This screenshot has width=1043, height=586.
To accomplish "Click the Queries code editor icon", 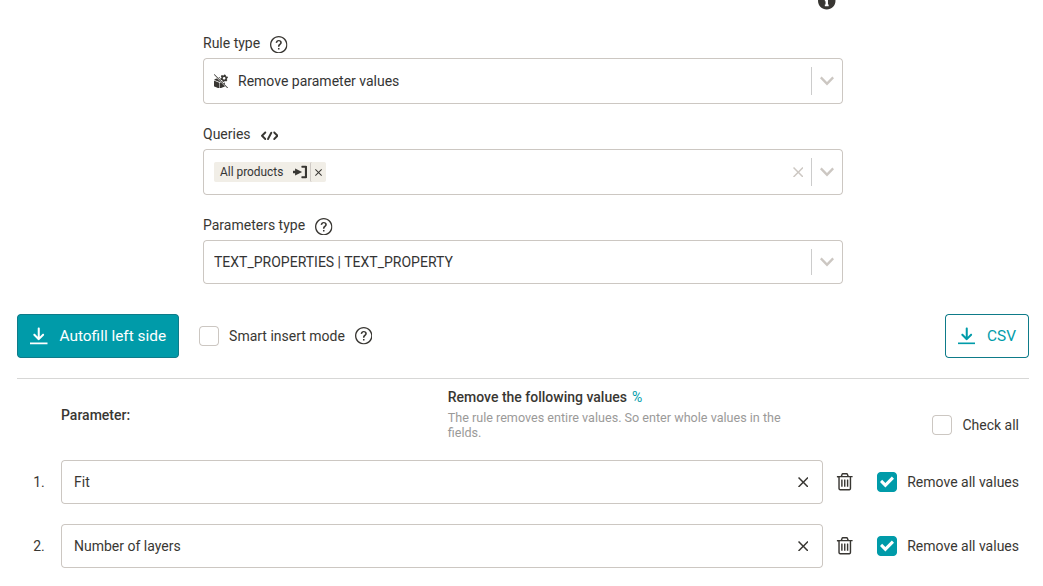I will coord(269,136).
